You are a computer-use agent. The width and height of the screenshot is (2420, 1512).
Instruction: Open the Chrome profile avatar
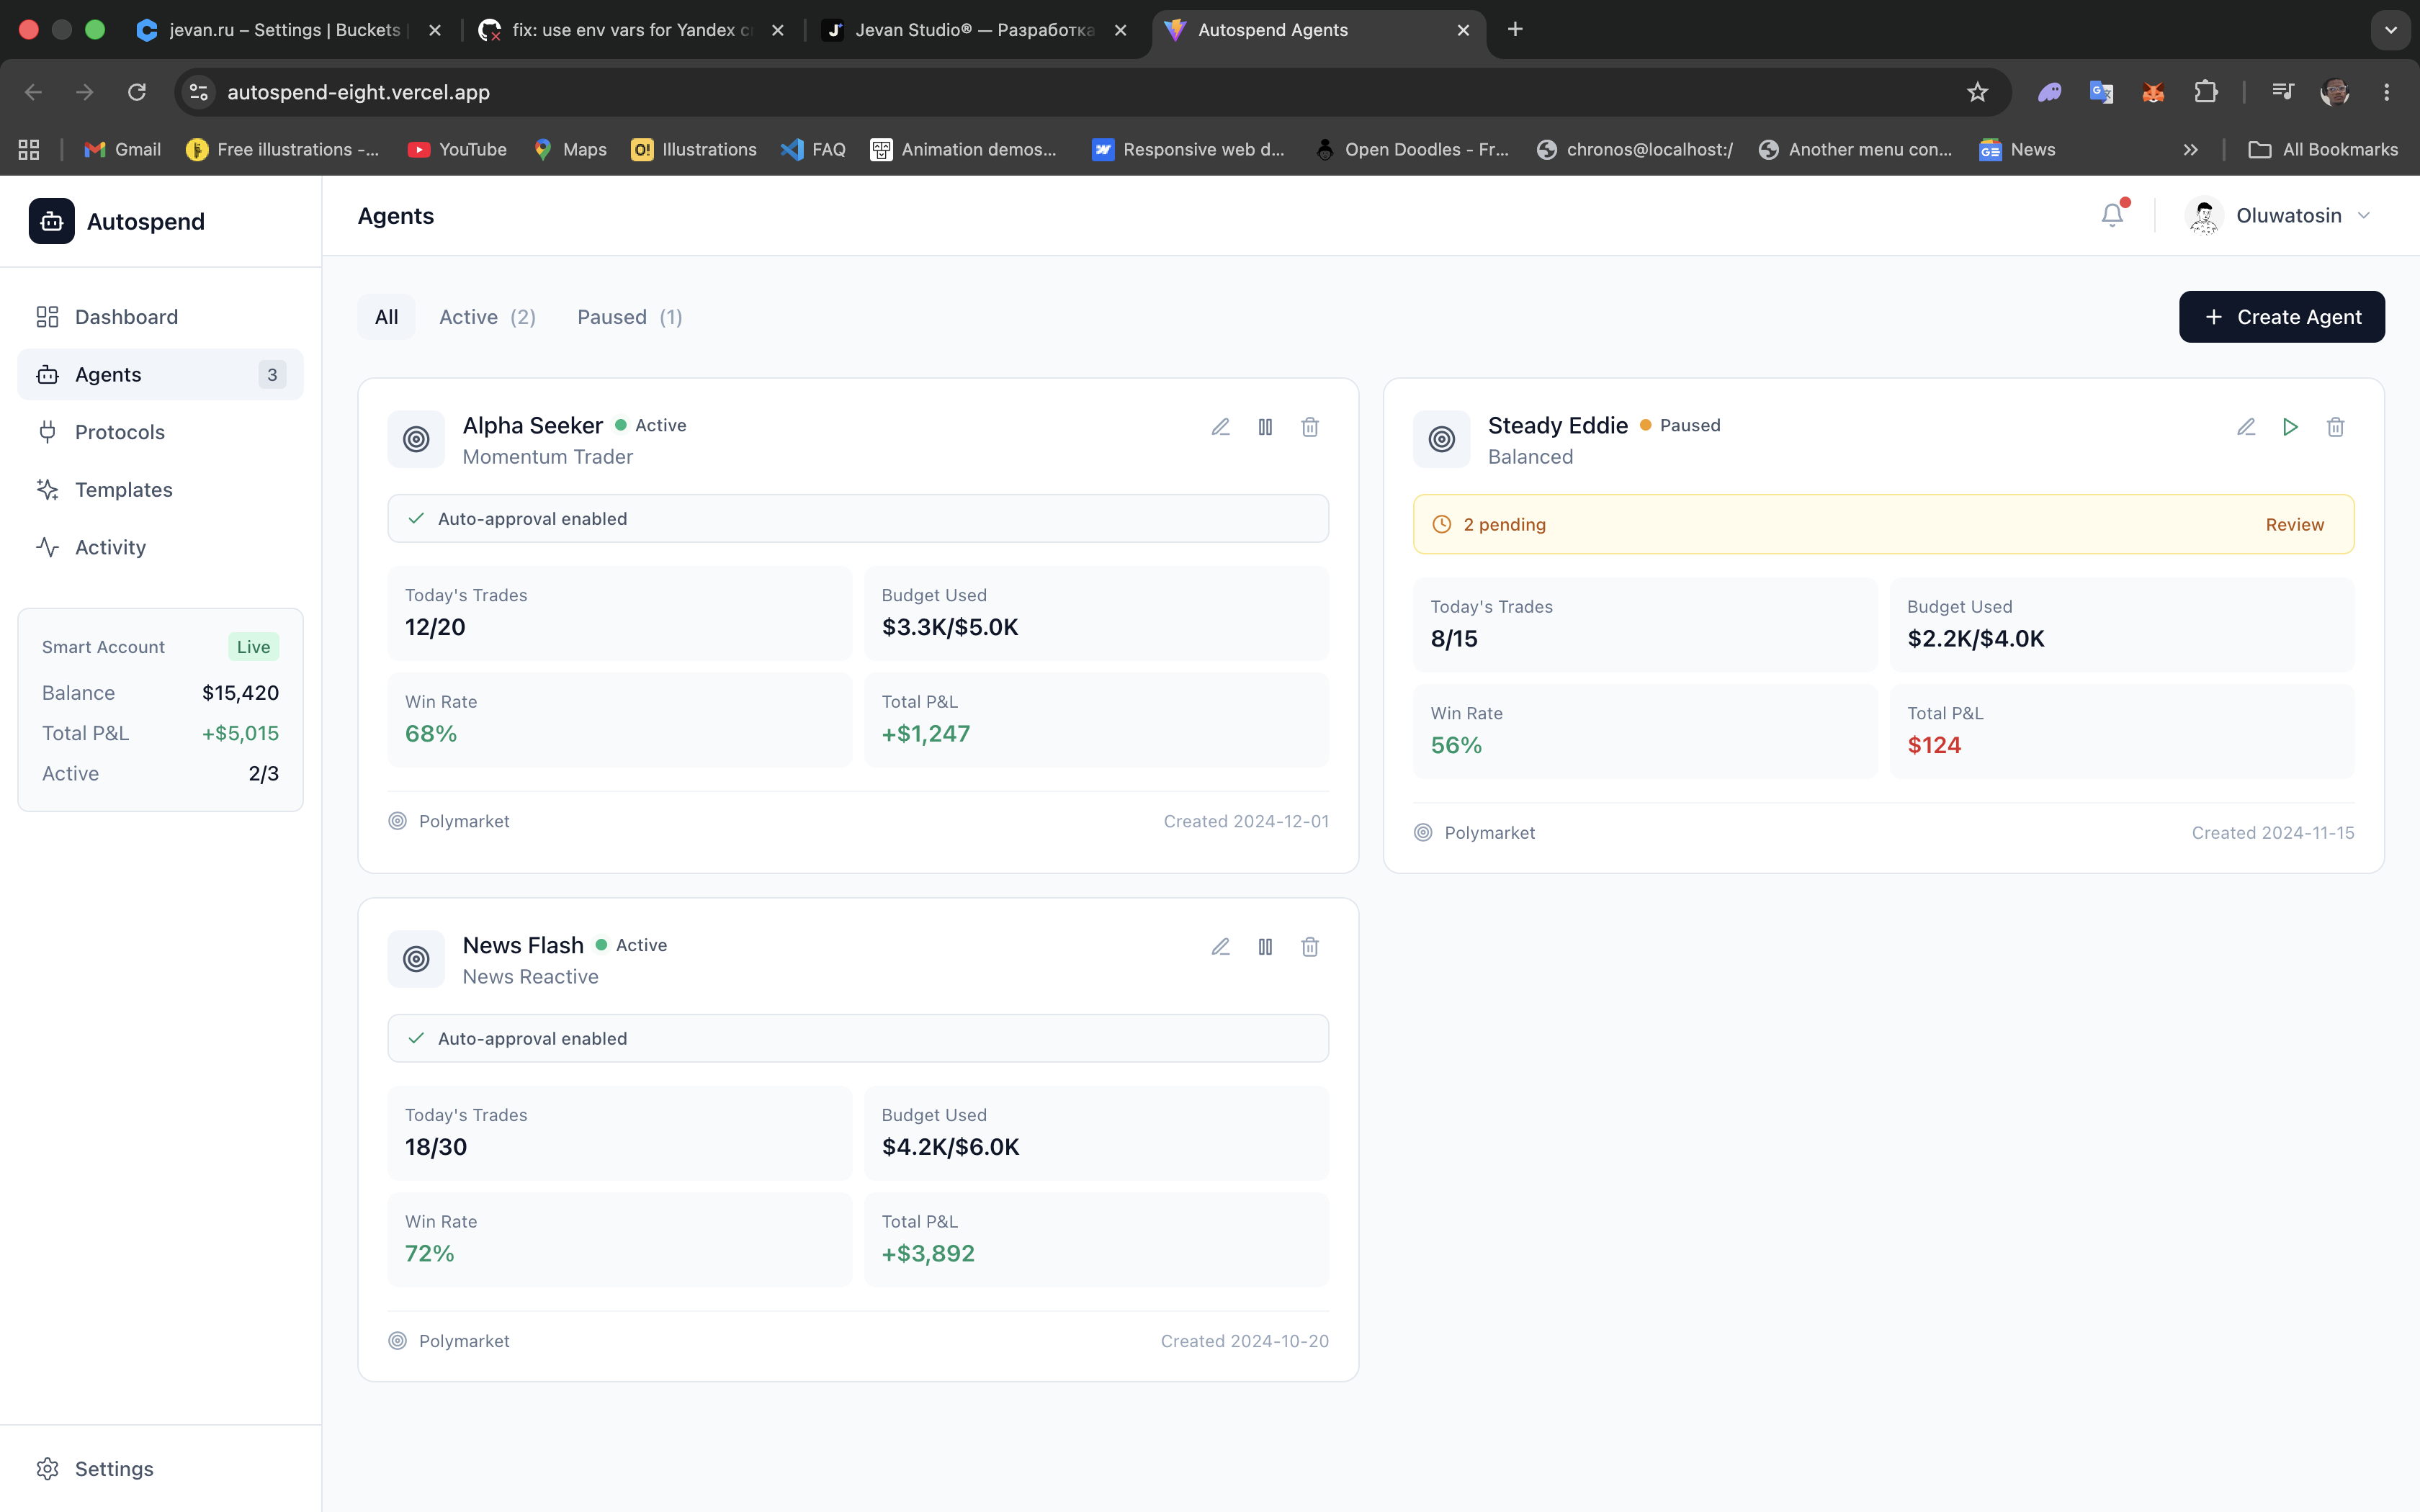[x=2335, y=92]
